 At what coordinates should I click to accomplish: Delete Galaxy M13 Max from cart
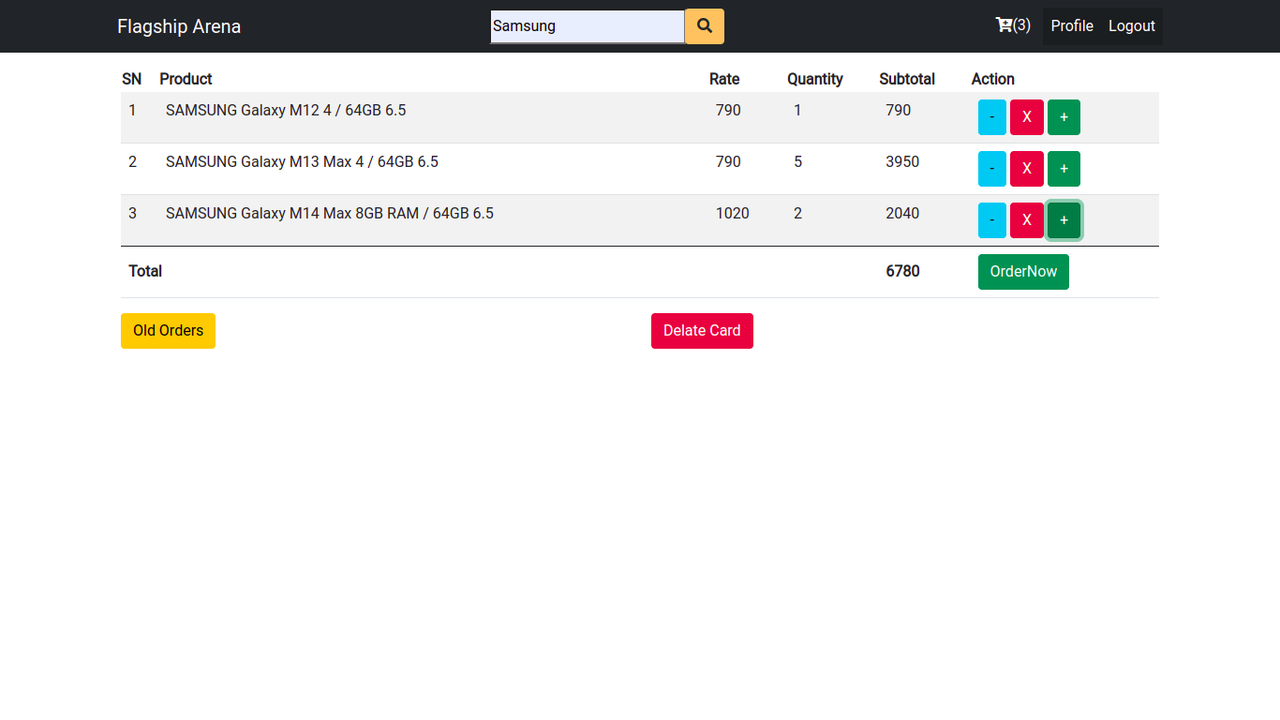point(1026,168)
